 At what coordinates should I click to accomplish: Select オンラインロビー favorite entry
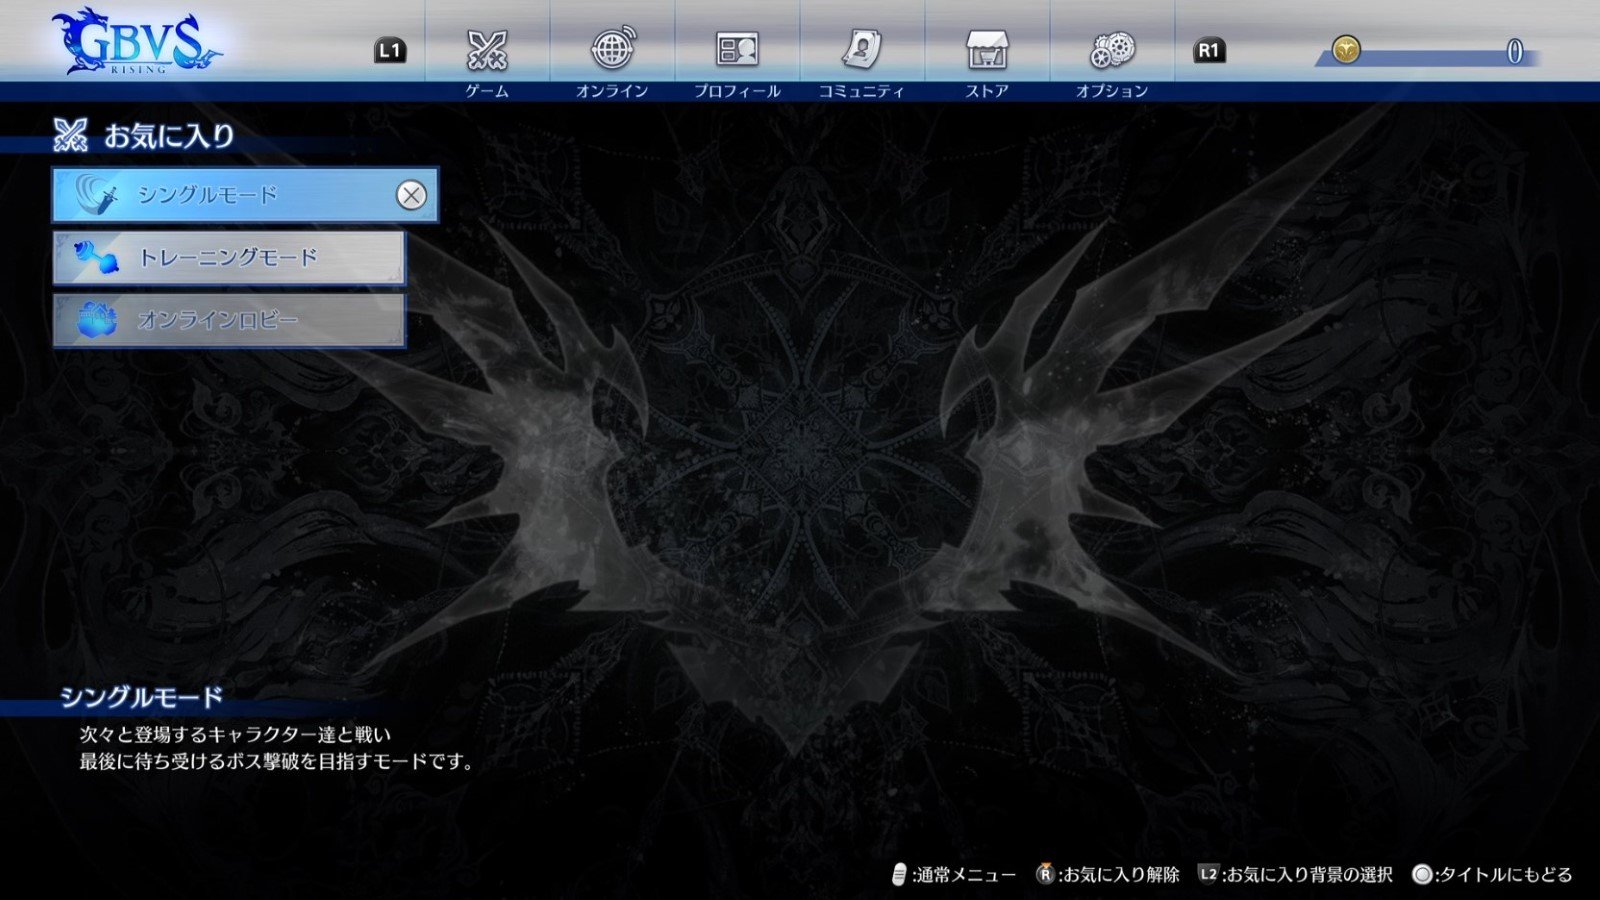coord(229,320)
